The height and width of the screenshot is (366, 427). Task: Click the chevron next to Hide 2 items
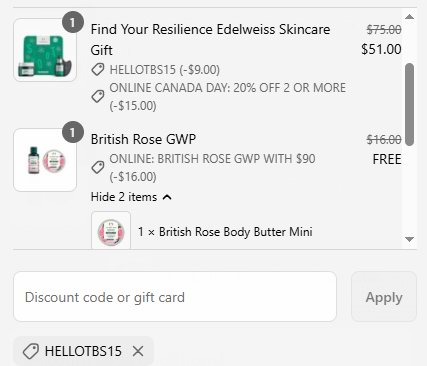[x=167, y=197]
